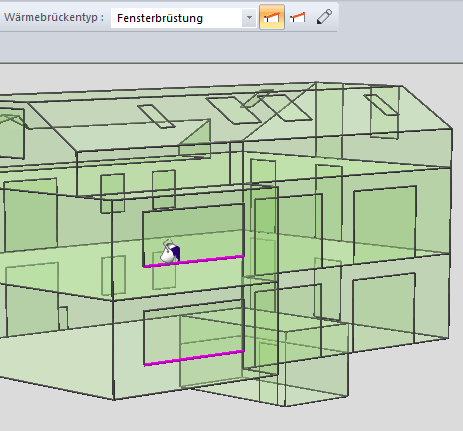Pick the large ground floor front window
Image resolution: width=463 pixels, height=431 pixels.
point(194,332)
